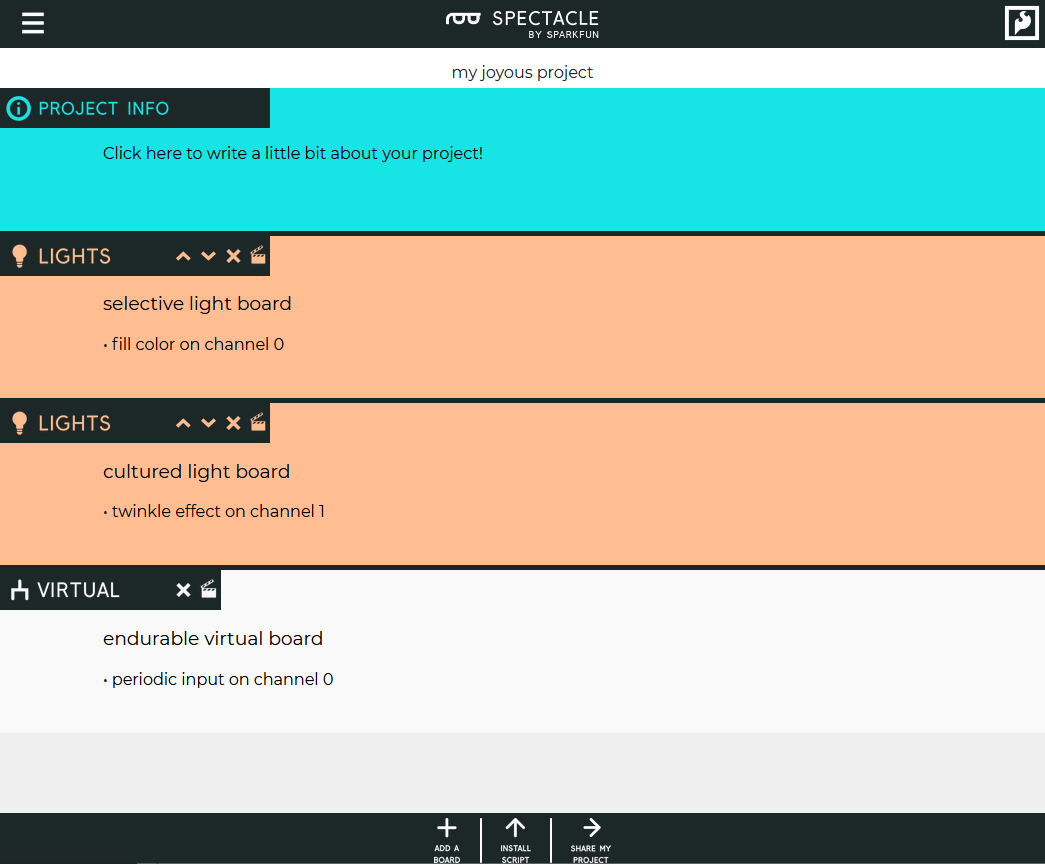Move selective light board up
The width and height of the screenshot is (1045, 864).
coord(183,256)
